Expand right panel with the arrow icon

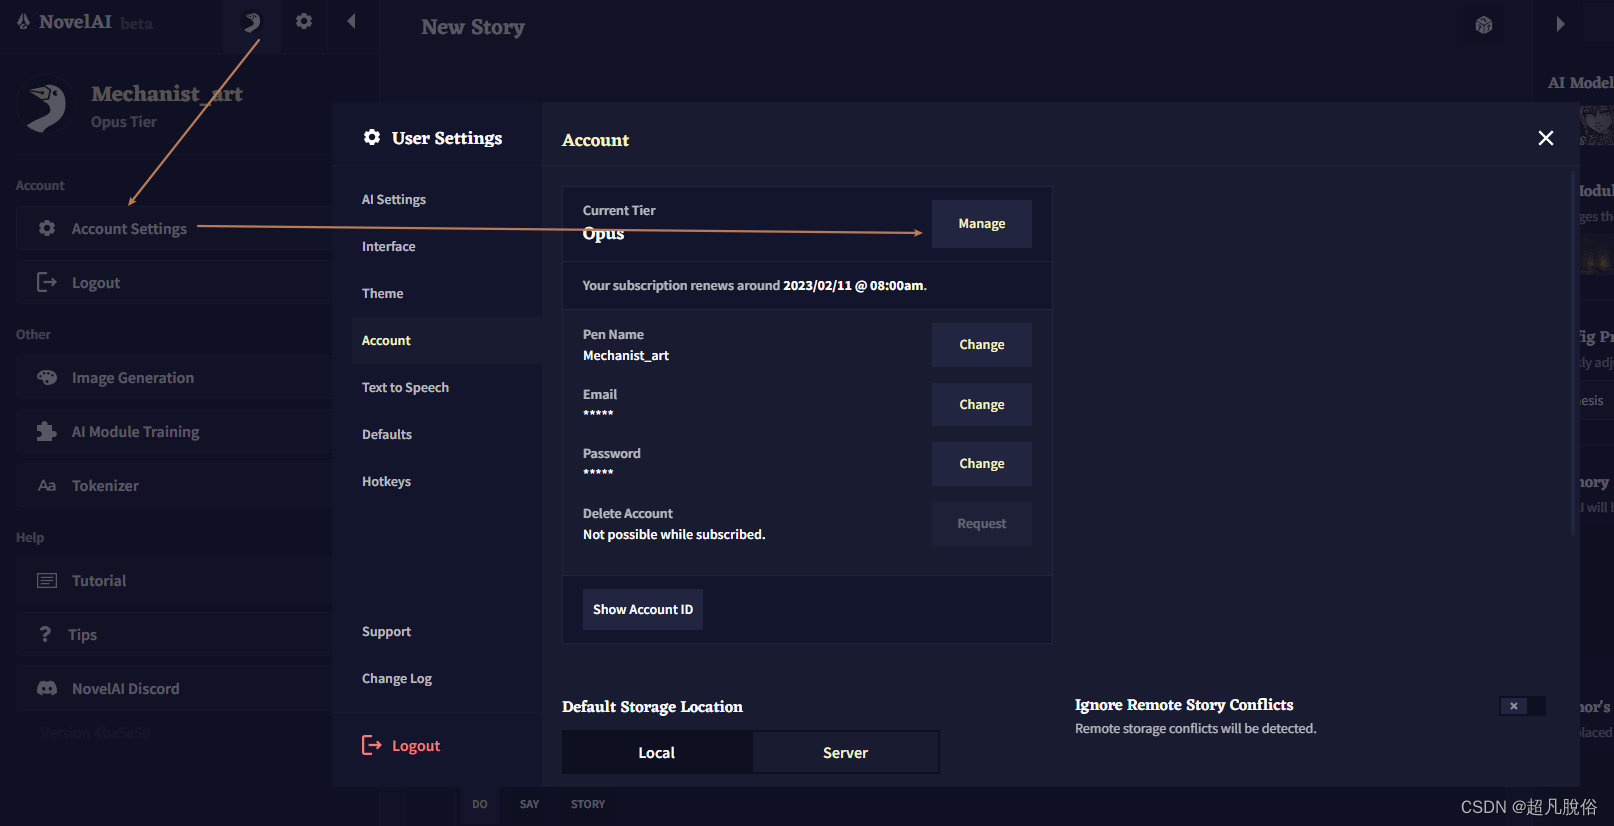coord(1560,24)
